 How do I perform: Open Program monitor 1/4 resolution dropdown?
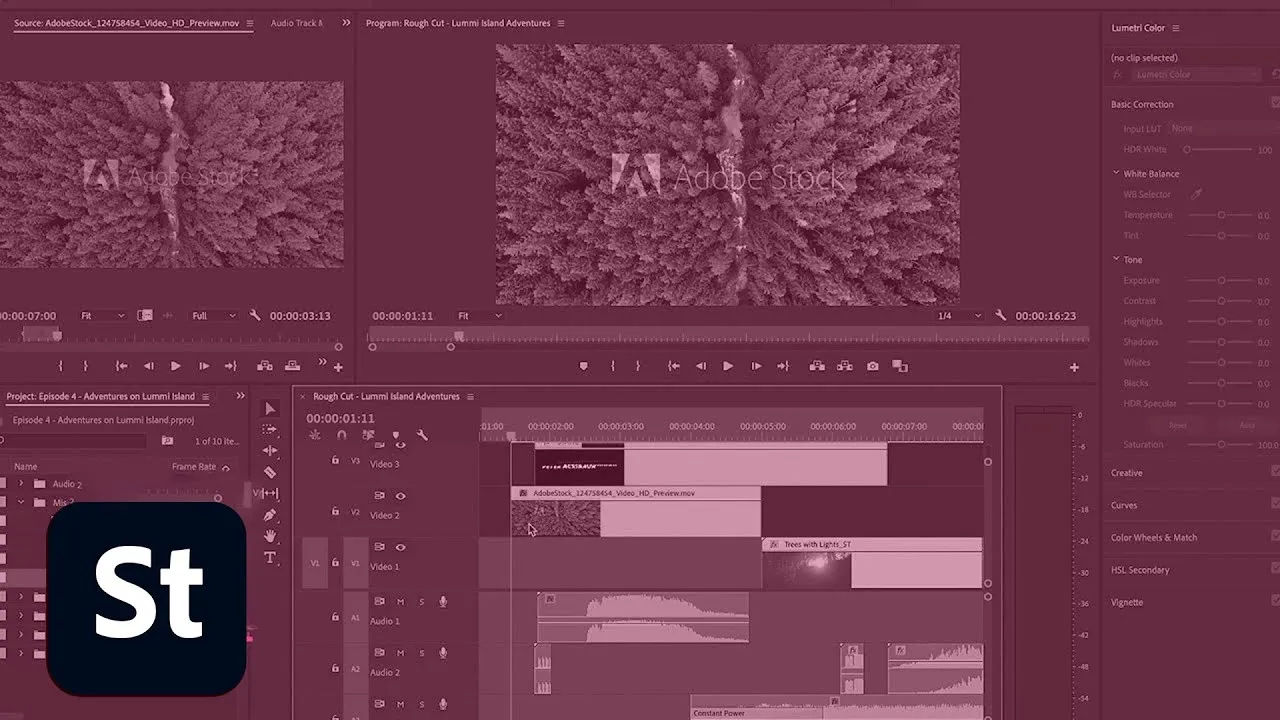[x=959, y=316]
